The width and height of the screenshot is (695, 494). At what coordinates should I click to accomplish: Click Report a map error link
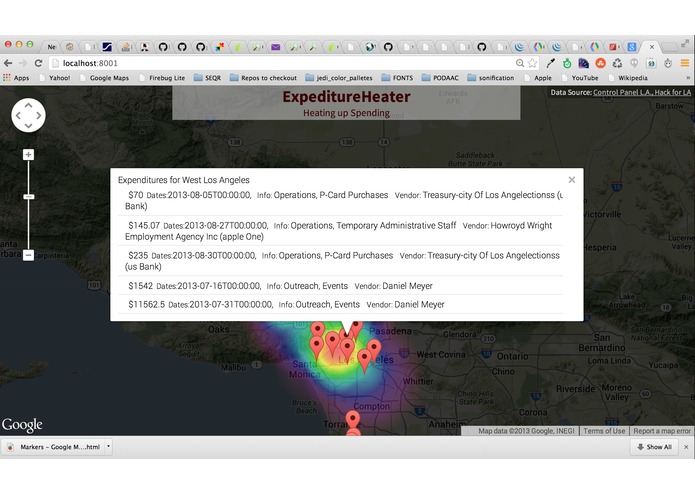(x=662, y=431)
